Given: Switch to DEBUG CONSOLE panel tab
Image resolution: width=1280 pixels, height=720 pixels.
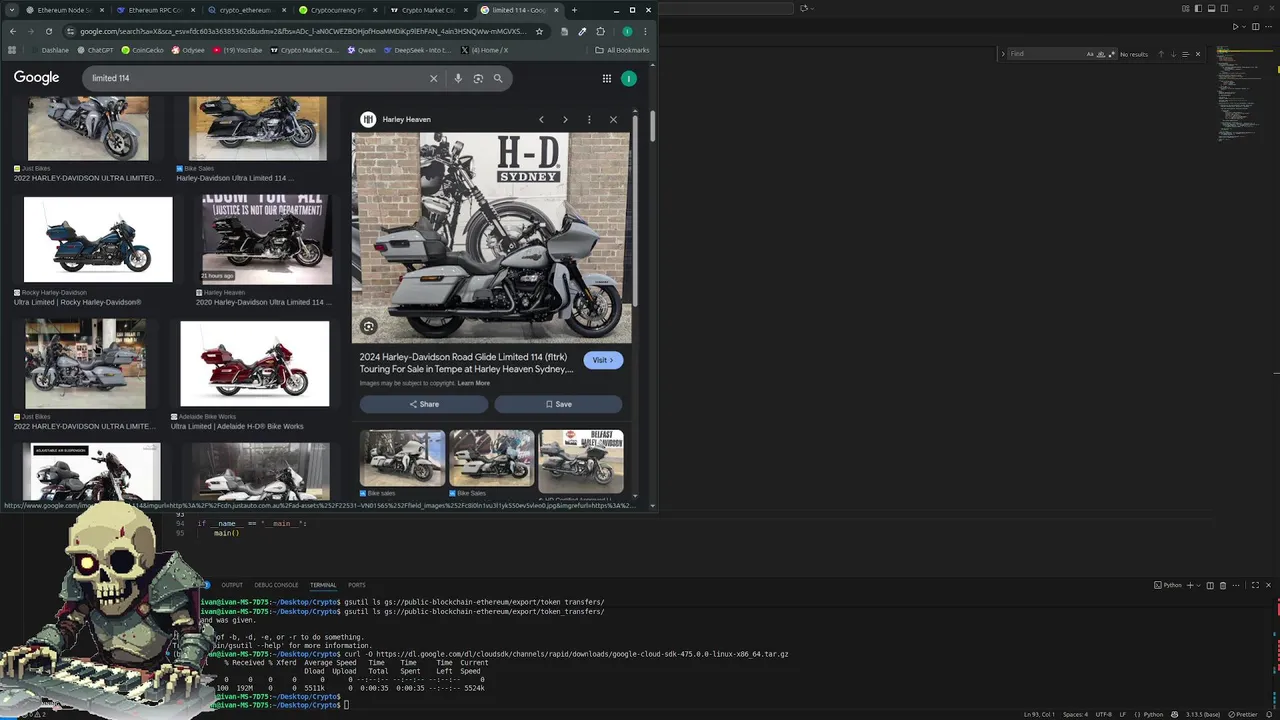Looking at the screenshot, I should coord(276,585).
